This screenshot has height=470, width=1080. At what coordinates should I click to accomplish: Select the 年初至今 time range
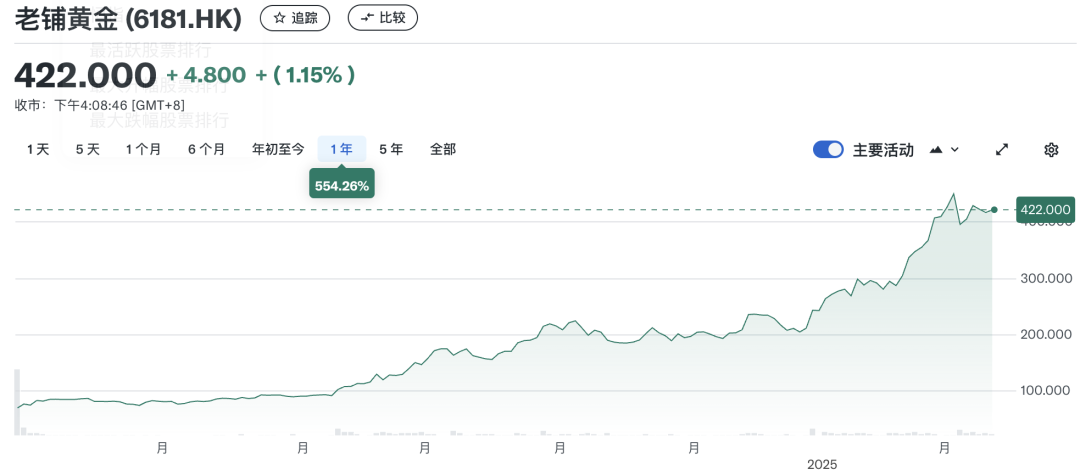point(278,150)
